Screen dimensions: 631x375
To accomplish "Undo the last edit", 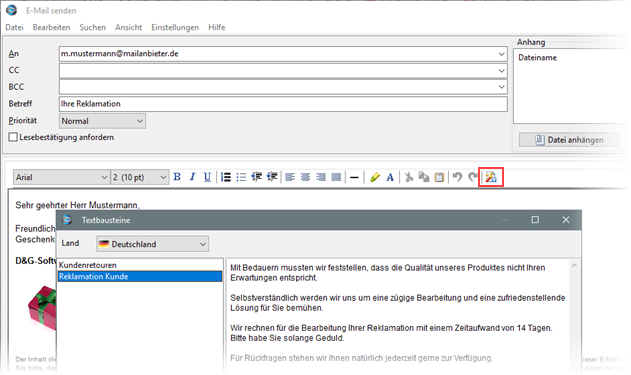I will (x=457, y=177).
